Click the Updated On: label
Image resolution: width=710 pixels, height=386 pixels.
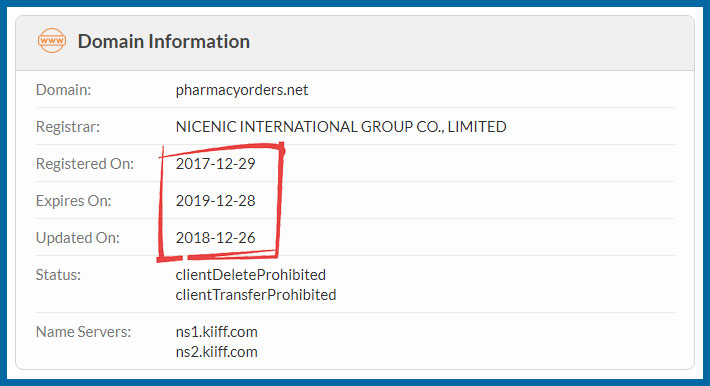[x=77, y=237]
